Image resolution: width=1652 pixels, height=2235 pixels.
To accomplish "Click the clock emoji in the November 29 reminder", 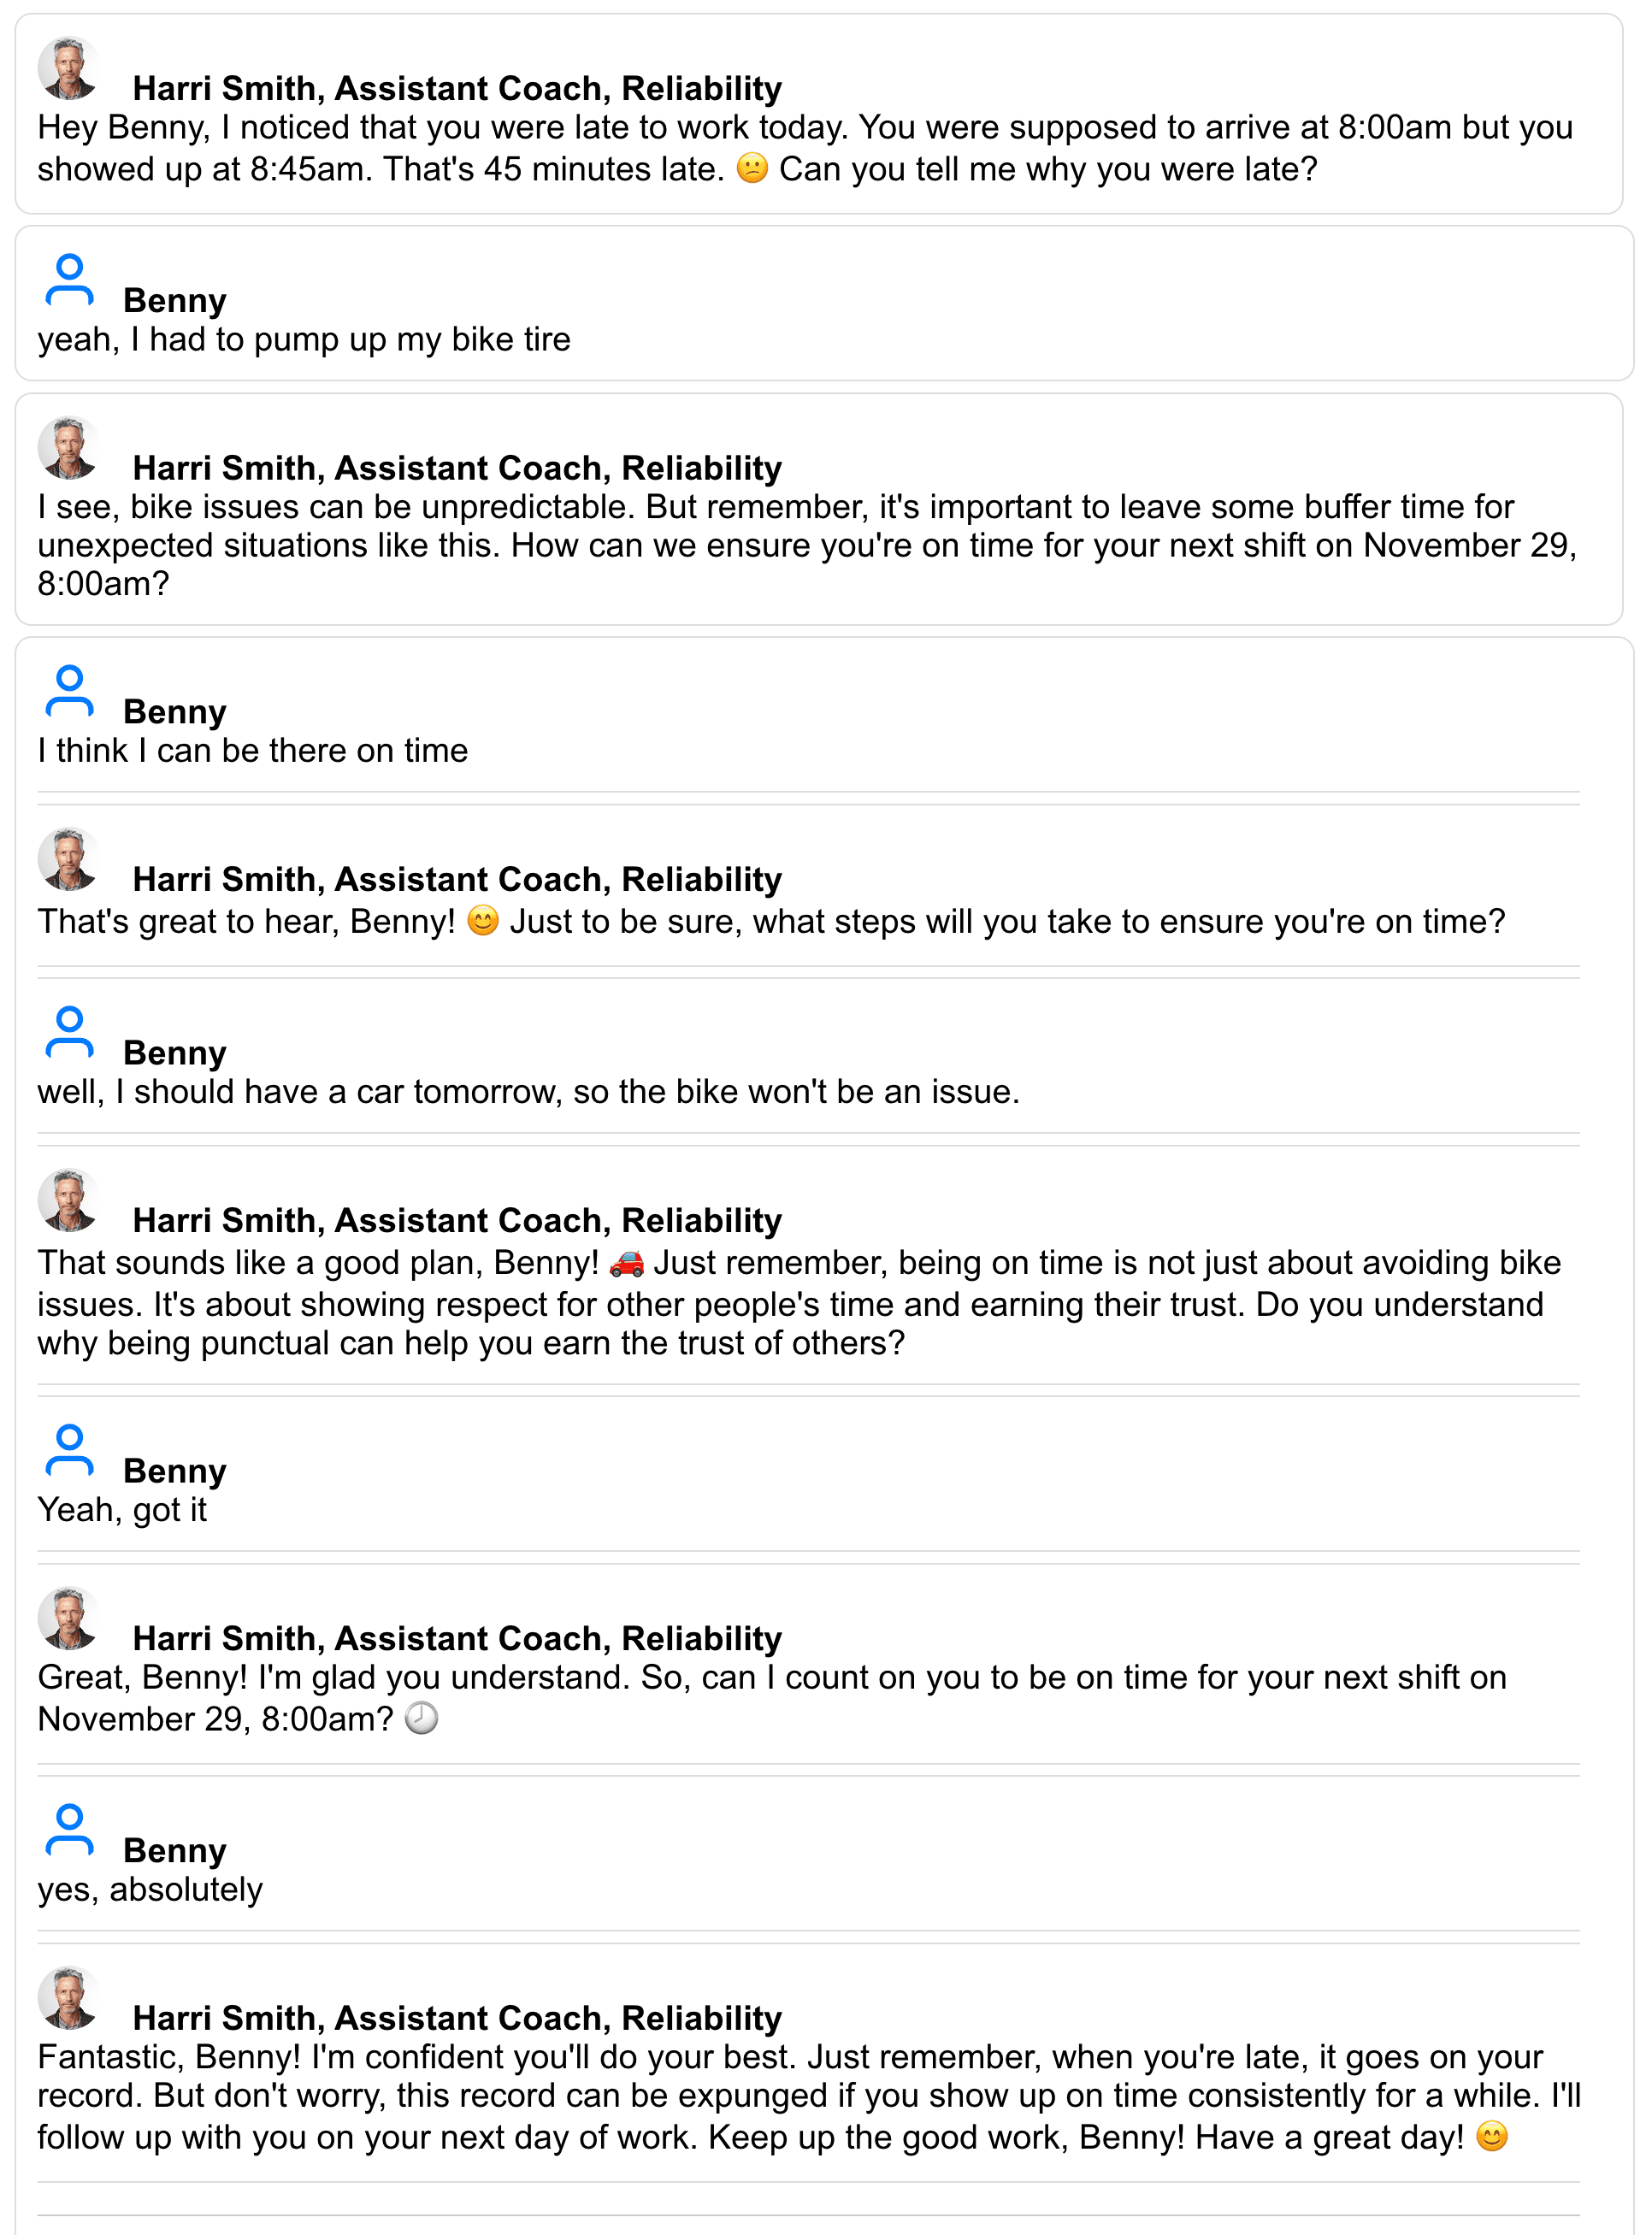I will tap(424, 1719).
